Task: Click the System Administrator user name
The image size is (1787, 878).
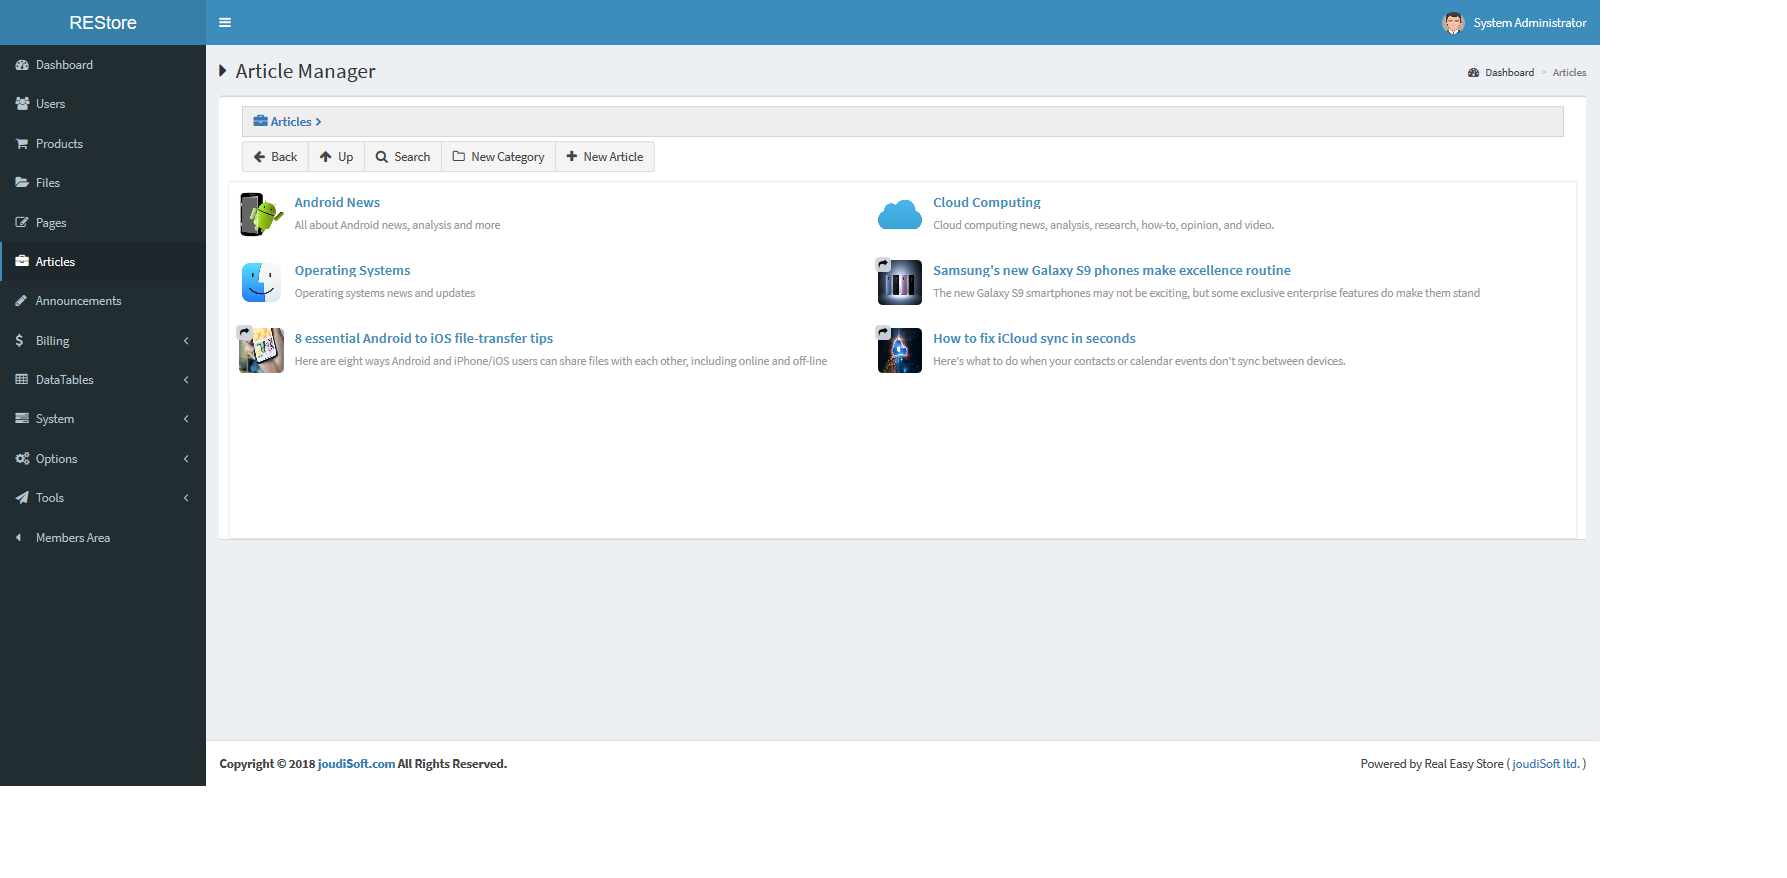Action: click(x=1530, y=23)
